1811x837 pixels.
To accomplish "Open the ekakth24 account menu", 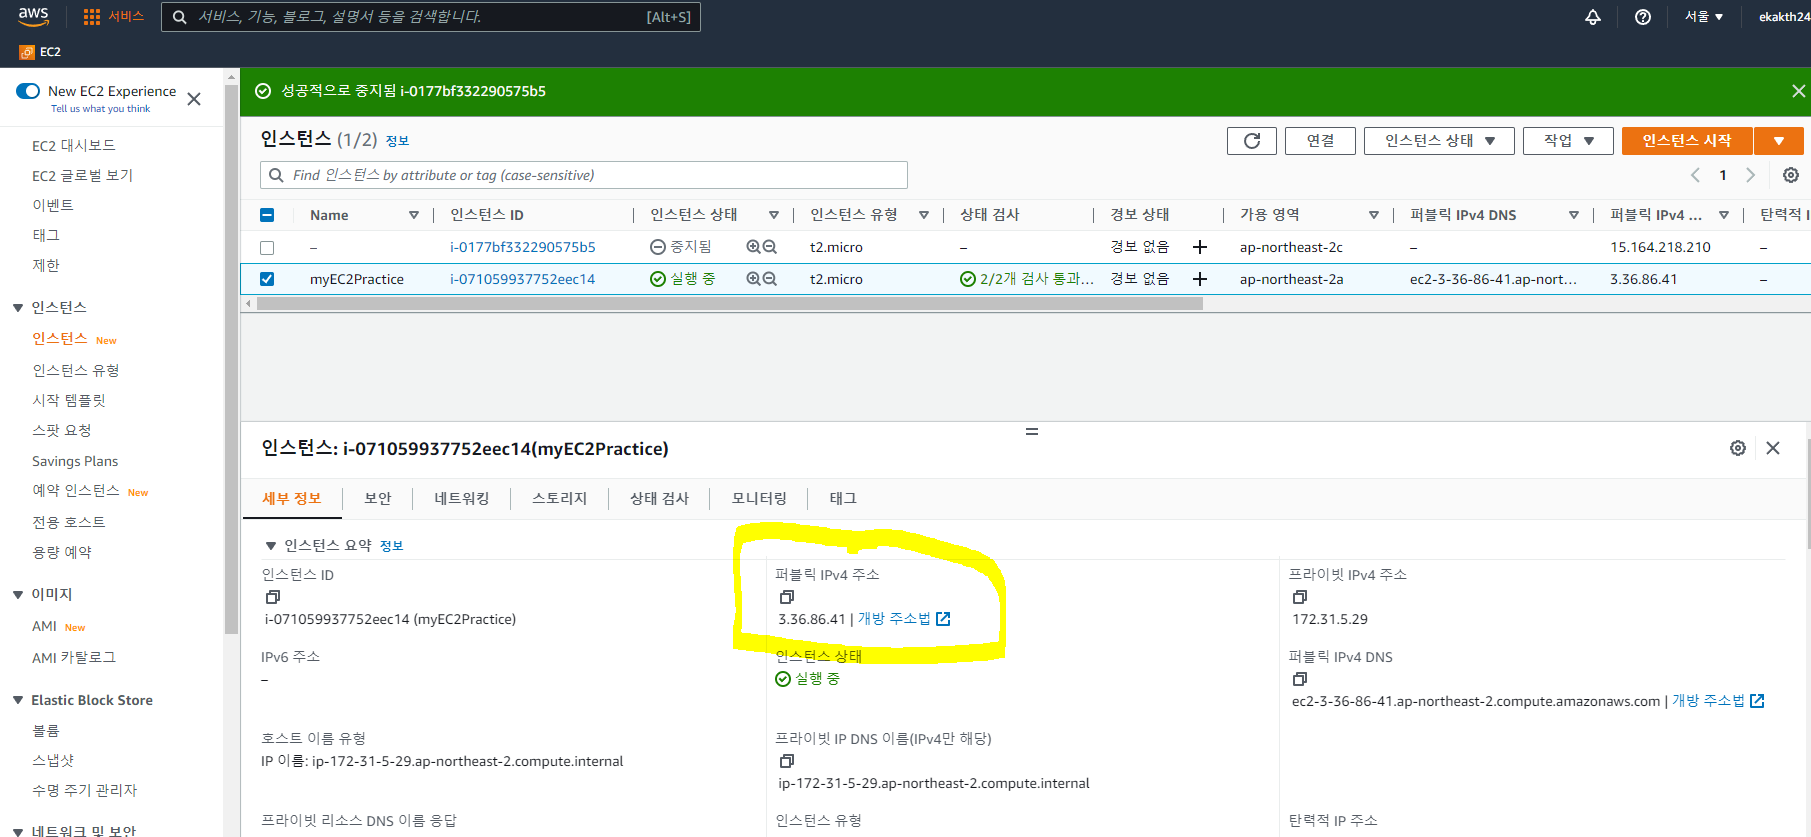I will pyautogui.click(x=1784, y=17).
